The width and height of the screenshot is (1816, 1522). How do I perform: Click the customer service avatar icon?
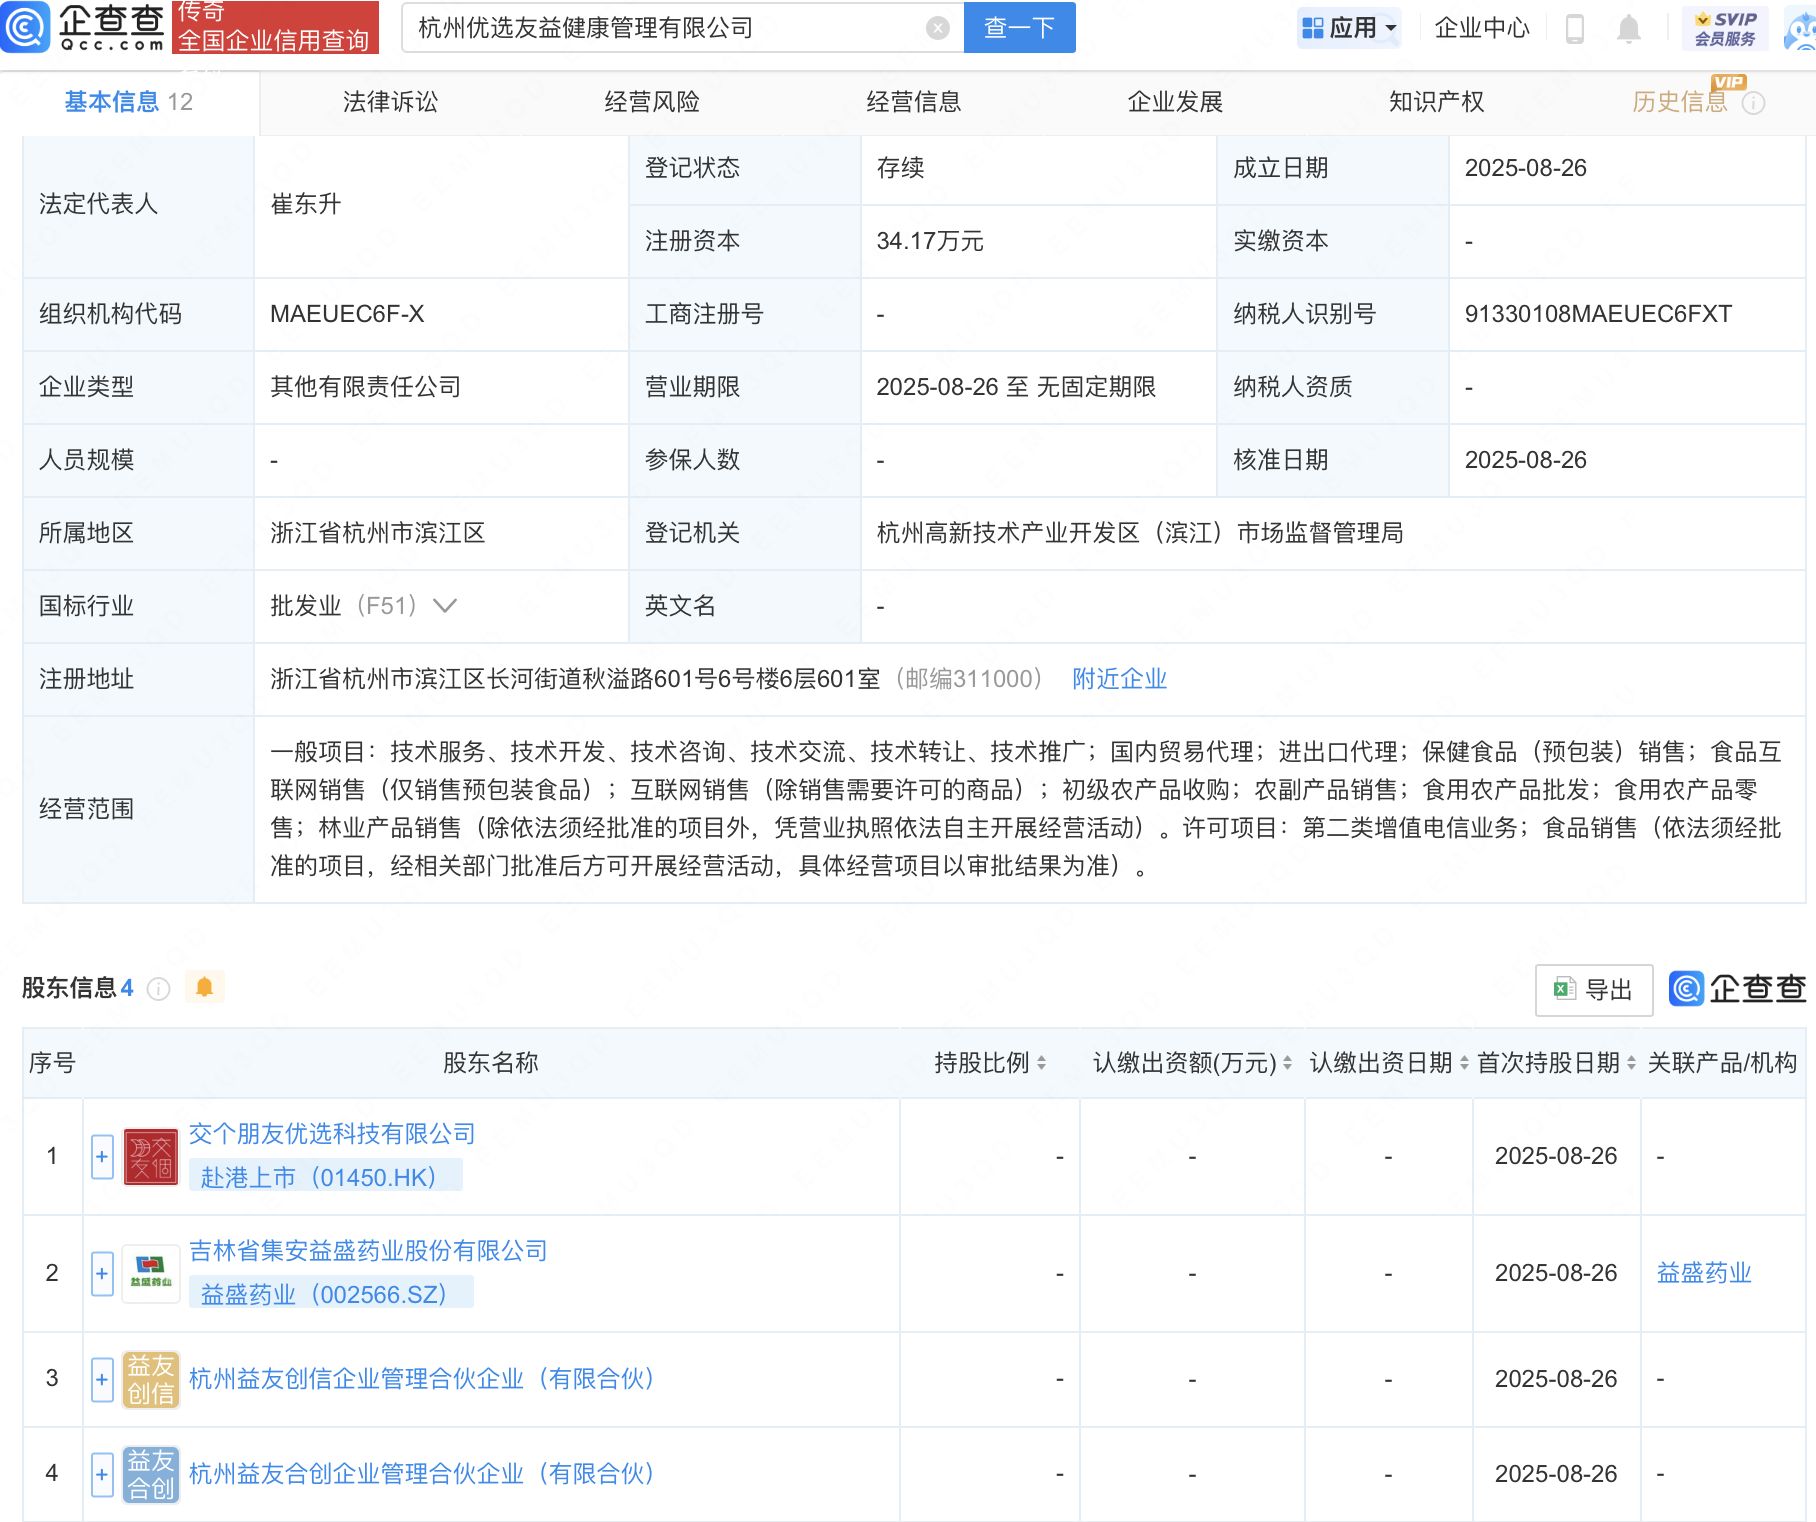click(x=1802, y=28)
